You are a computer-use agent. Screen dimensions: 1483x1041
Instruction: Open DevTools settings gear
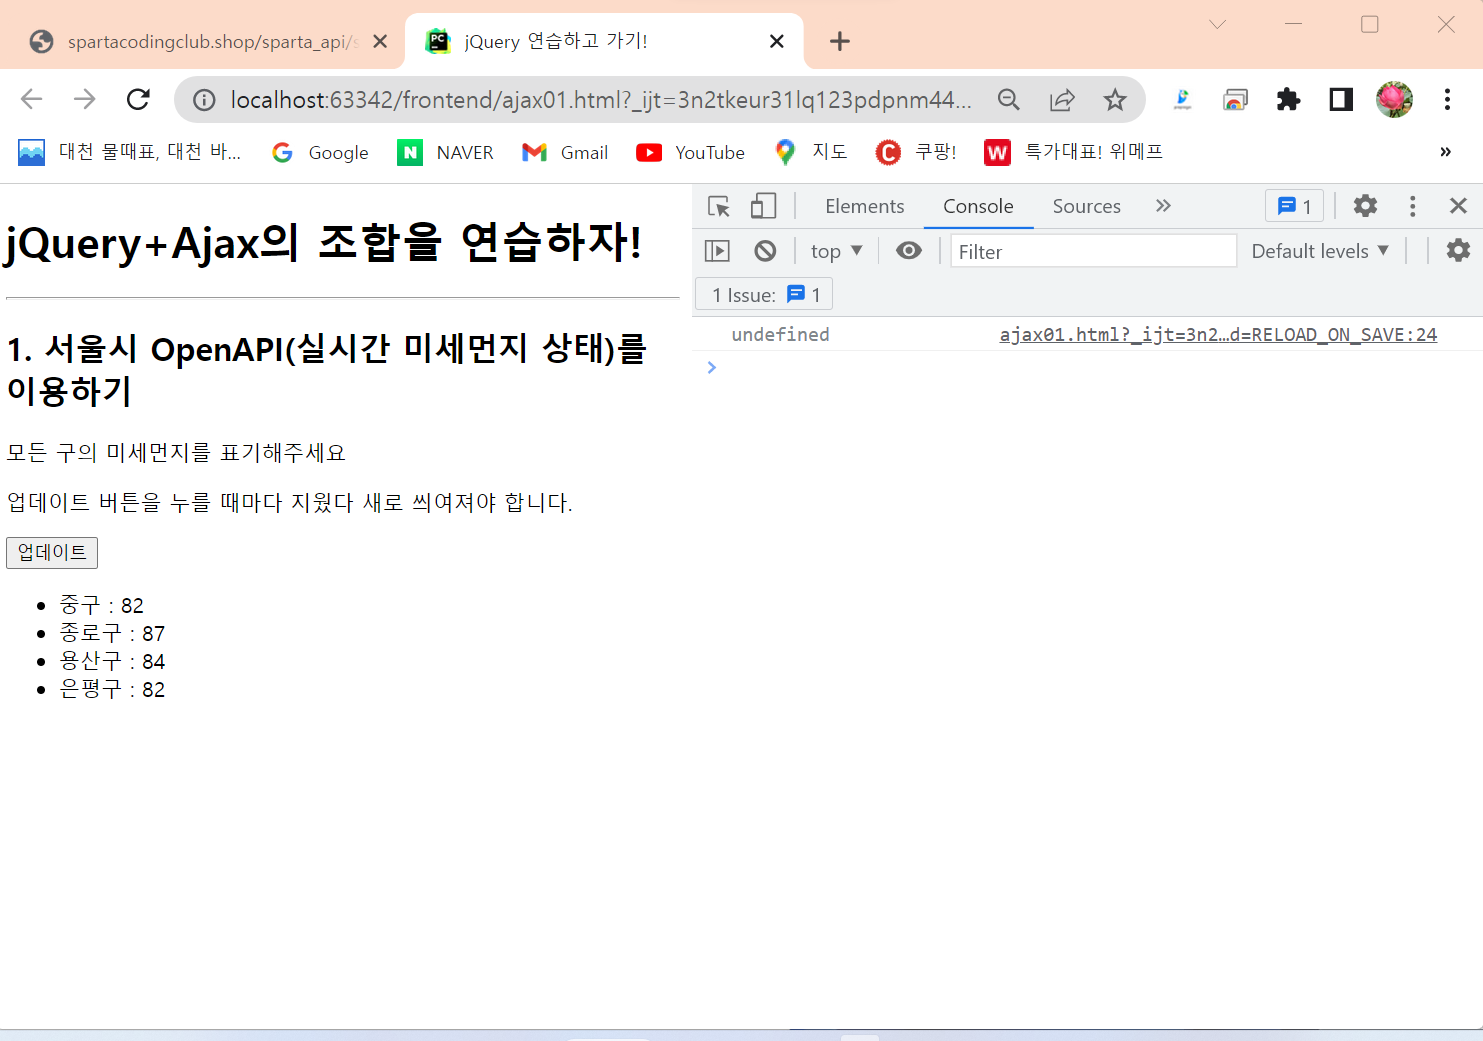point(1365,206)
